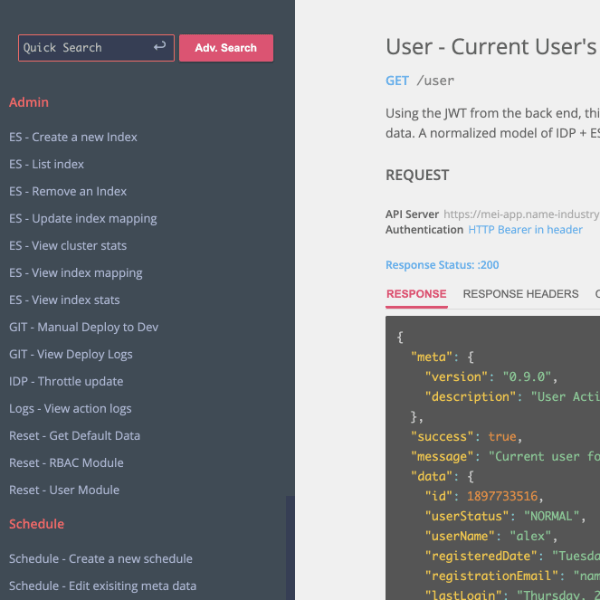
Task: Open ES - List index
Action: point(46,164)
